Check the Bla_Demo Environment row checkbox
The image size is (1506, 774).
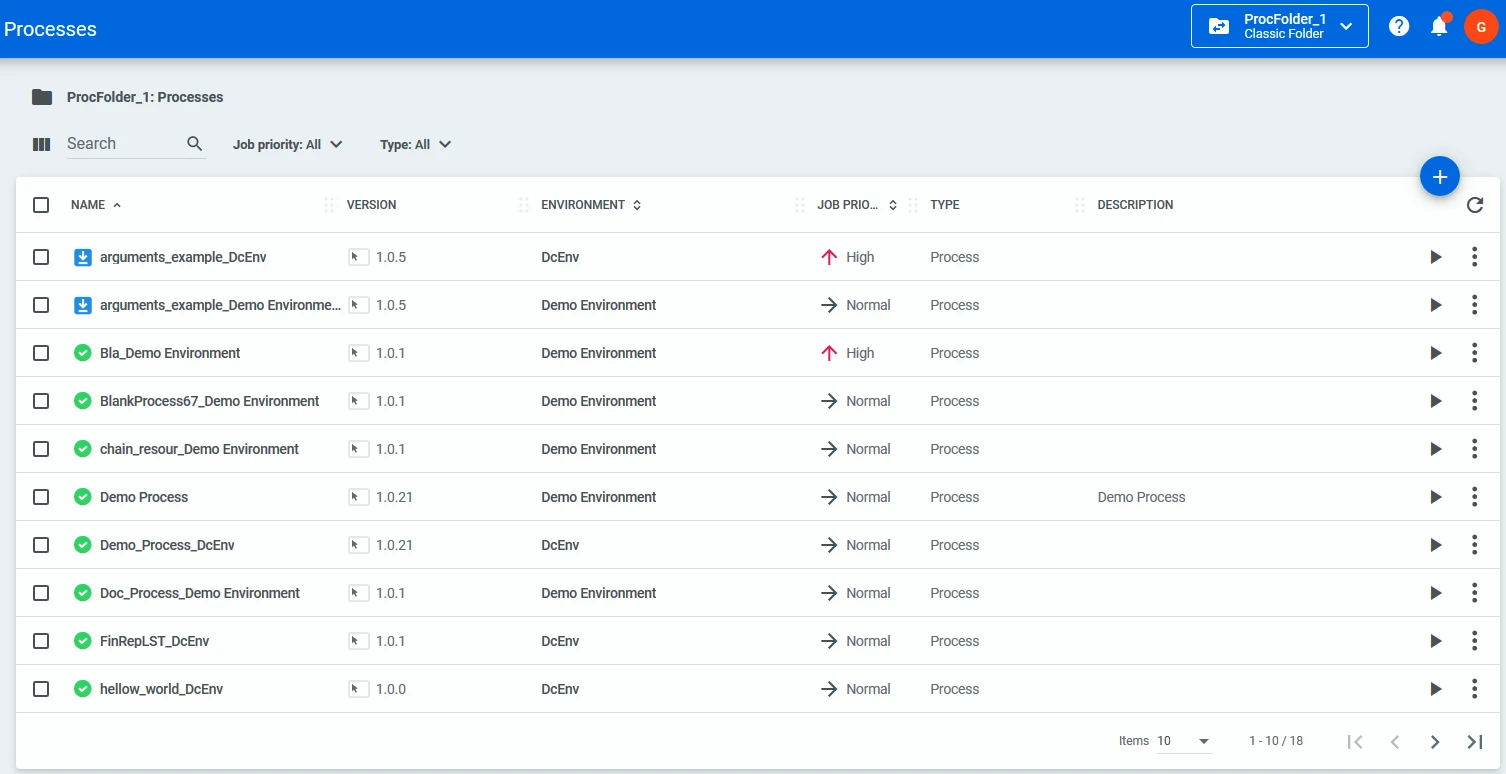click(41, 353)
